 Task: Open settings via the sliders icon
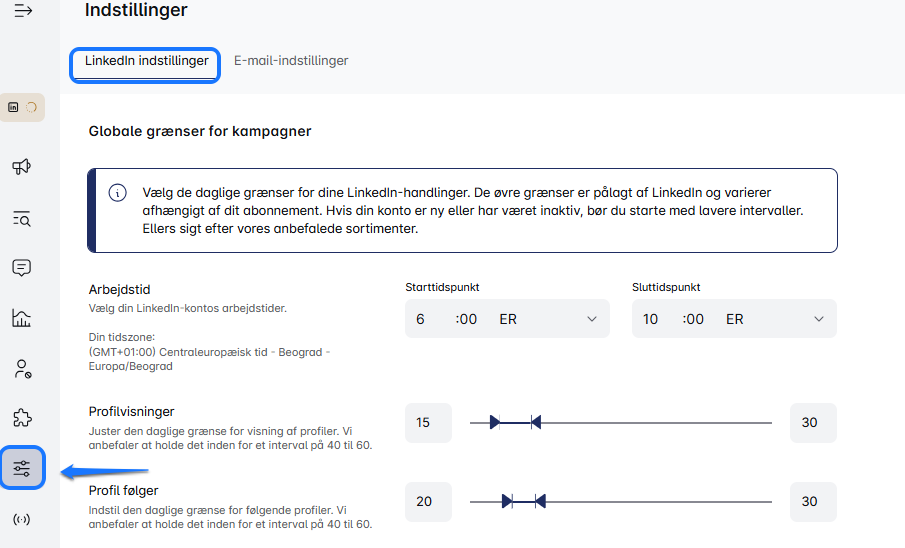click(x=22, y=468)
